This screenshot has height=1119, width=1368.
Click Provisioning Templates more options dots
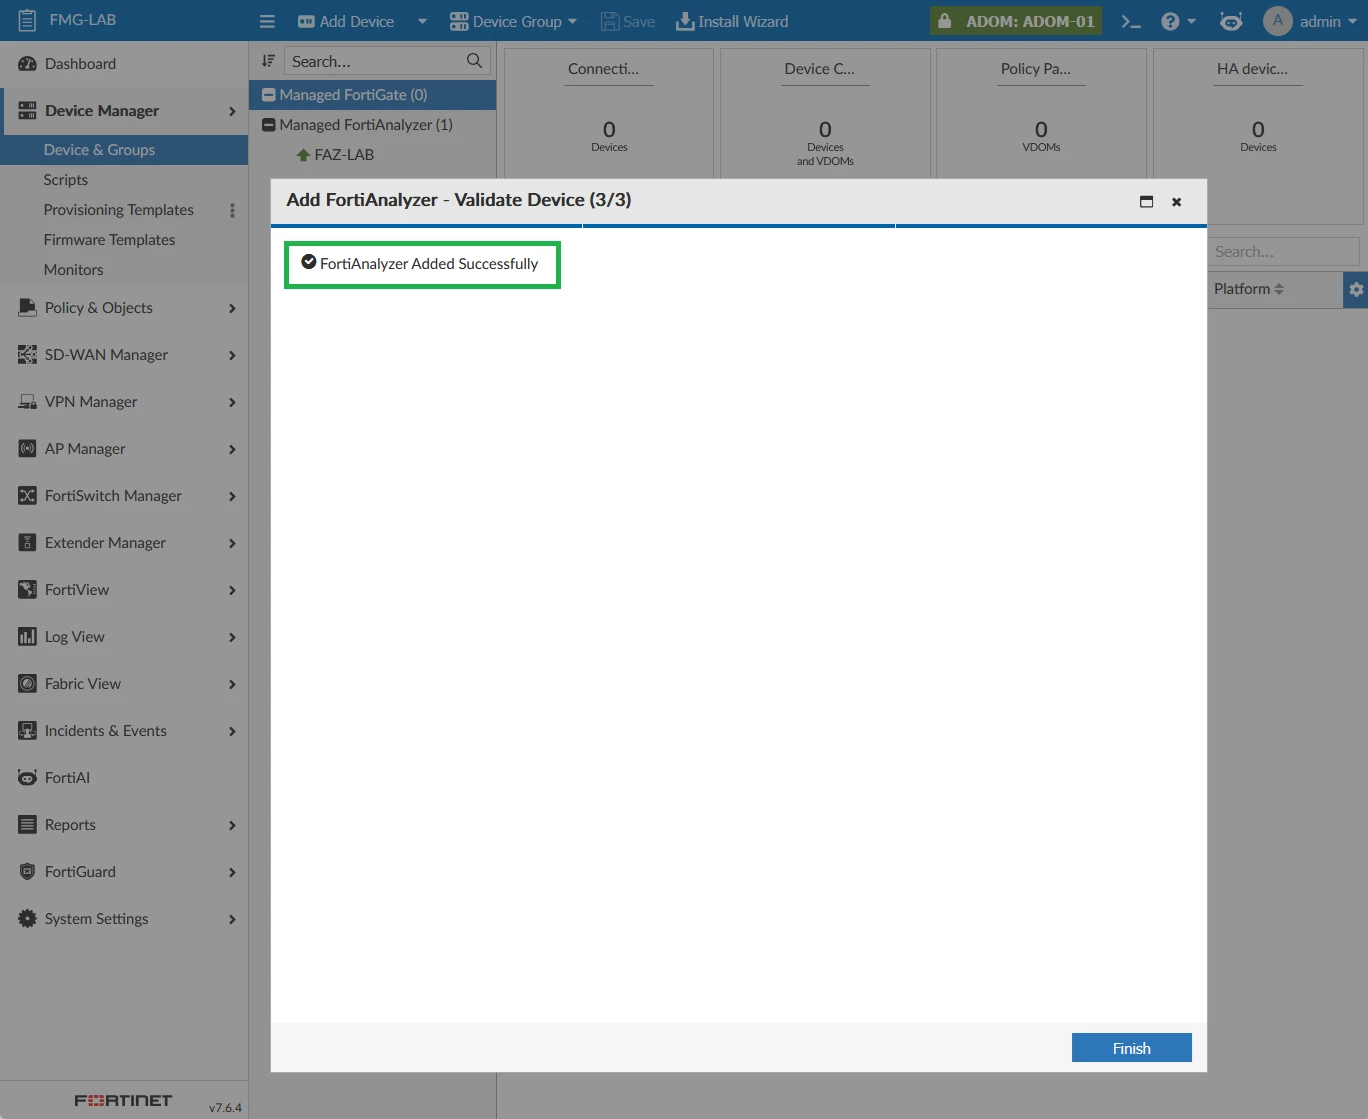point(232,210)
